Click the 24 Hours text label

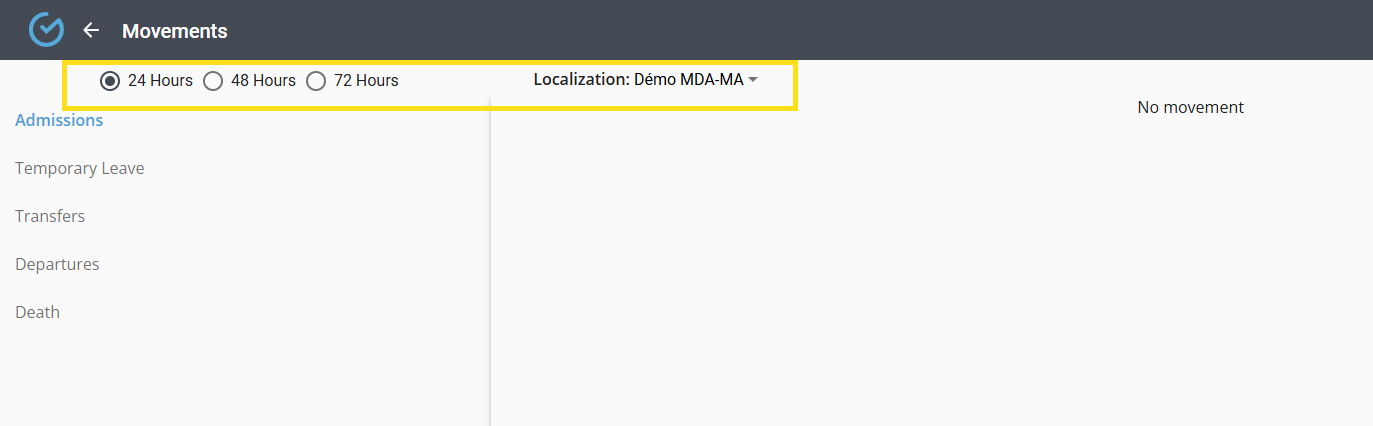point(160,81)
